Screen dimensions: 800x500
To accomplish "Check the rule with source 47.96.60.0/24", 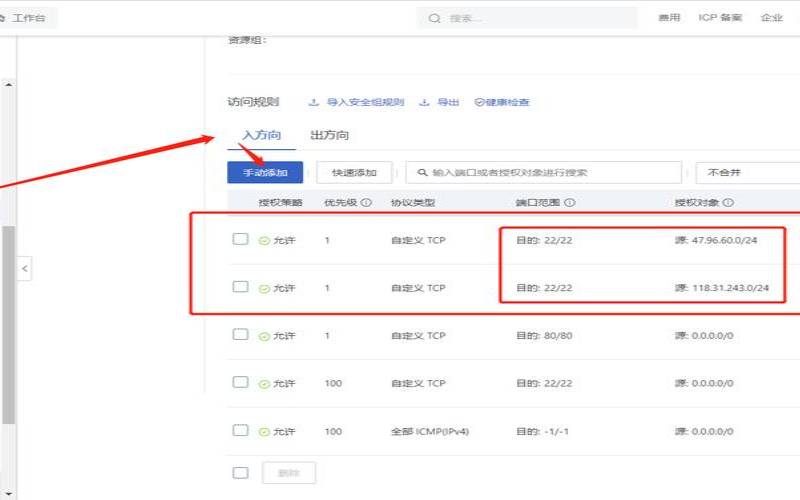I will (x=240, y=239).
